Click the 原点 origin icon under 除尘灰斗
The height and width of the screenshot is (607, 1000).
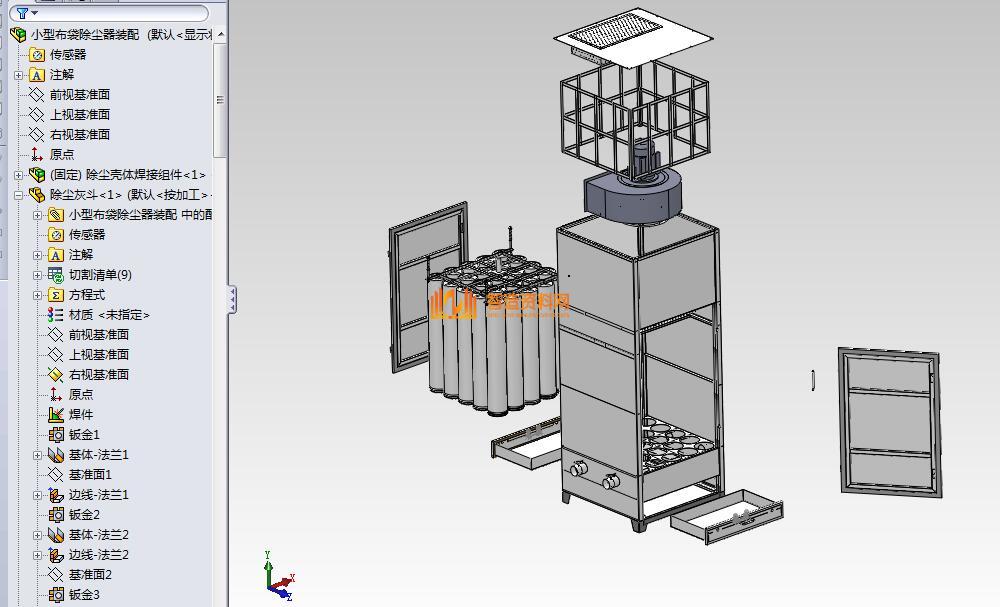pos(56,394)
